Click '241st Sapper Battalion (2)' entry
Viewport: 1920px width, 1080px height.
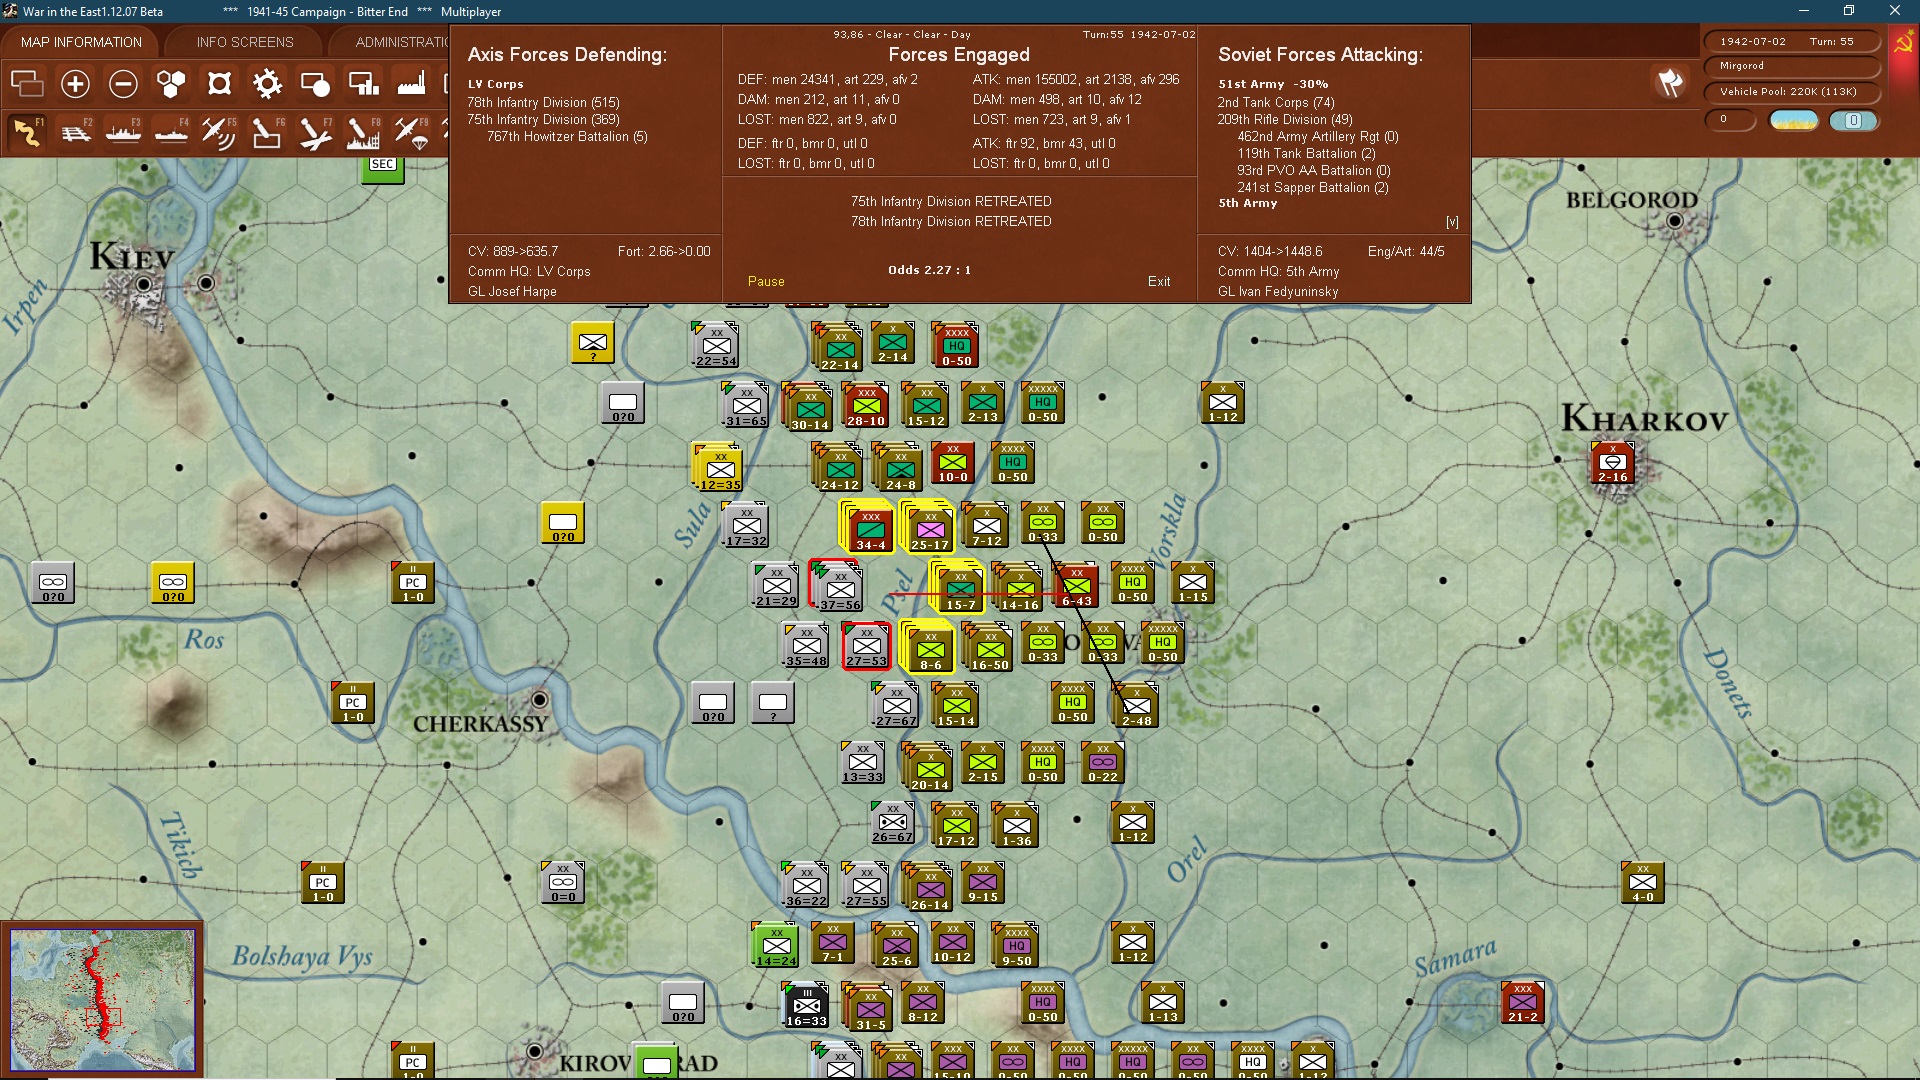tap(1312, 188)
